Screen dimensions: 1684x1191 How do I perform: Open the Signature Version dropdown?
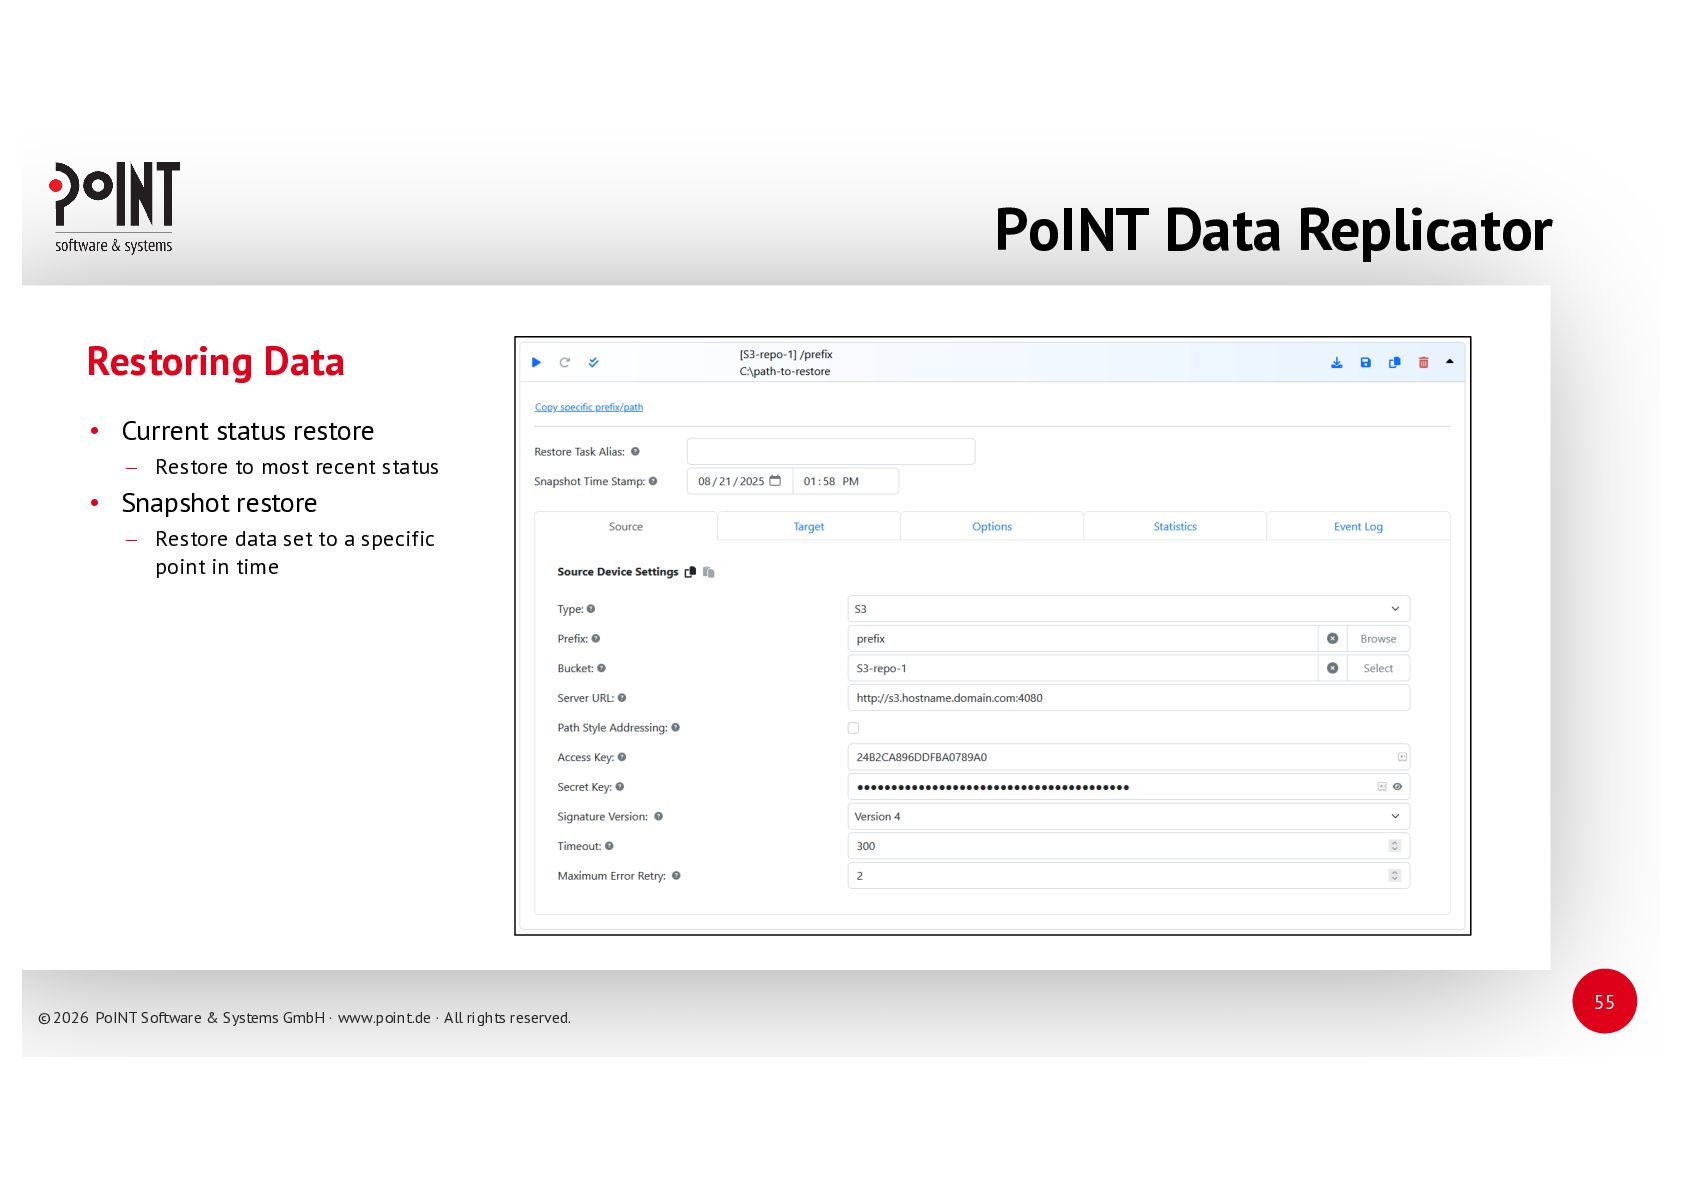(x=1129, y=817)
